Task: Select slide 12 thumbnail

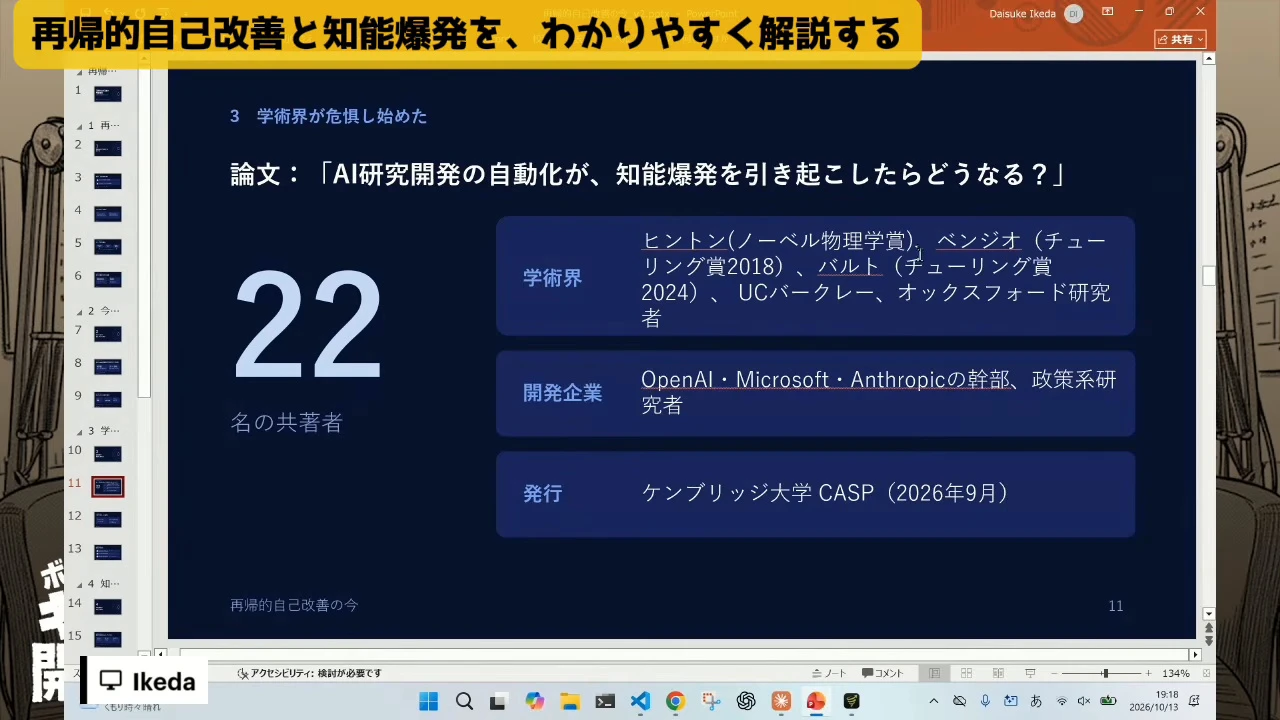Action: tap(108, 520)
